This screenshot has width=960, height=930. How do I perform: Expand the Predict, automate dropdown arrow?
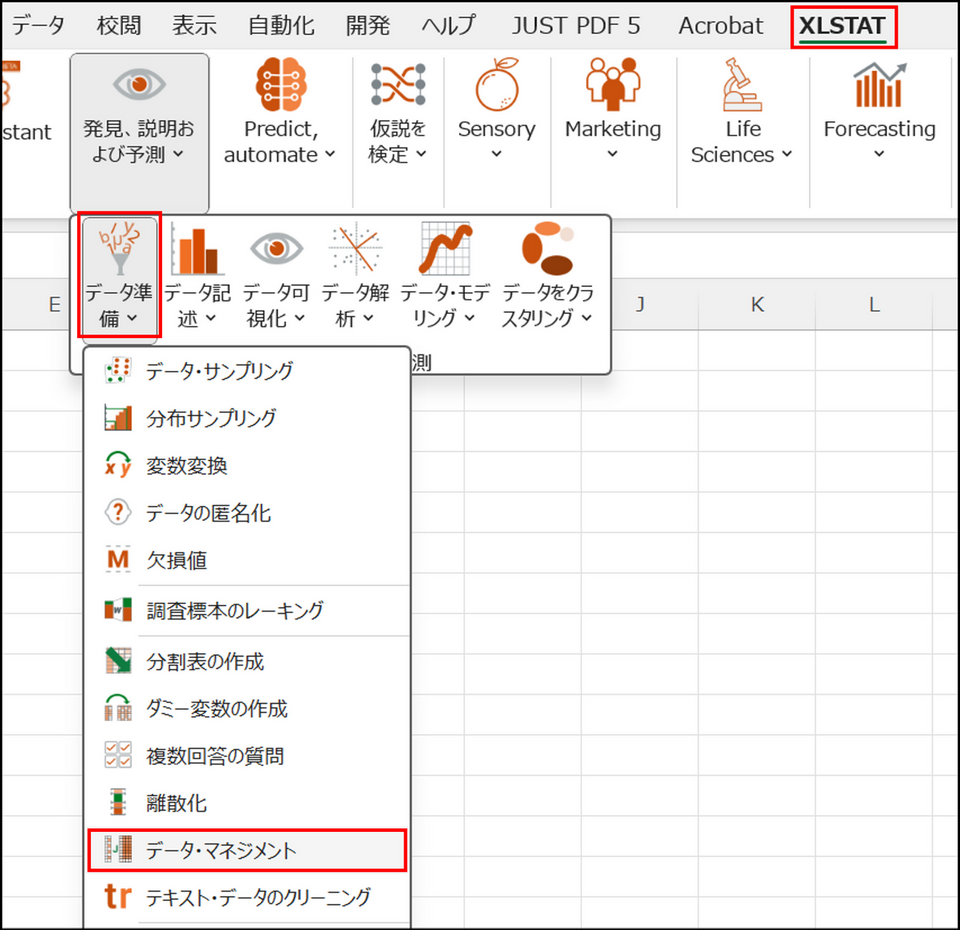(330, 154)
